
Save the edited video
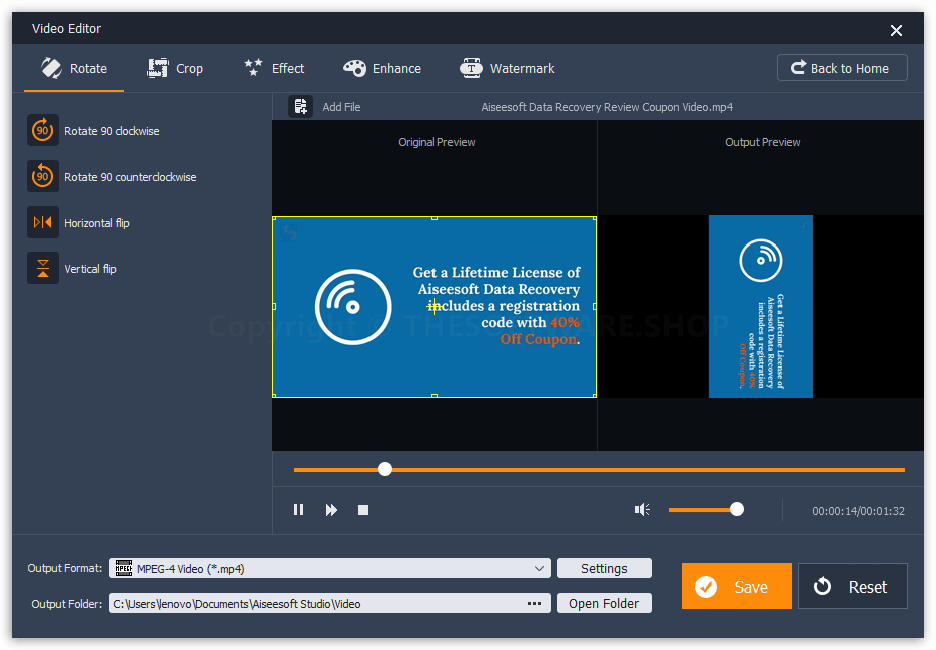[x=737, y=586]
